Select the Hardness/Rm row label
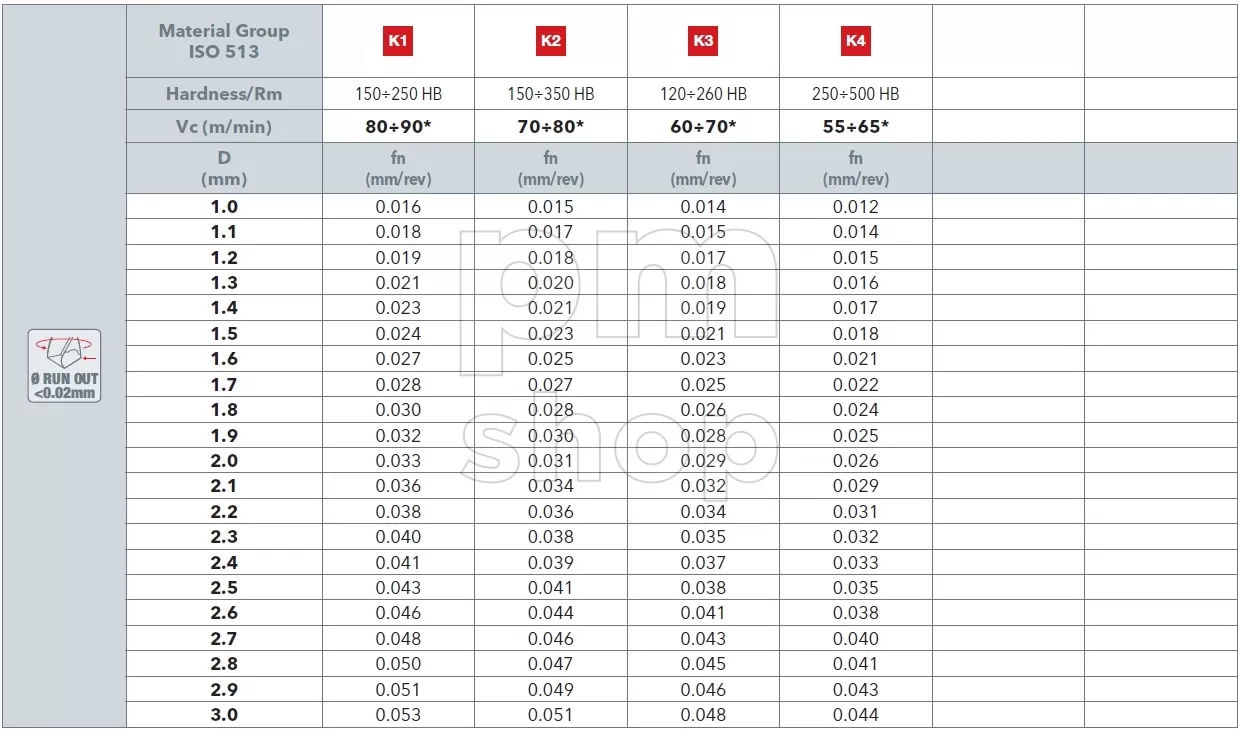This screenshot has width=1239, height=730. (x=224, y=94)
